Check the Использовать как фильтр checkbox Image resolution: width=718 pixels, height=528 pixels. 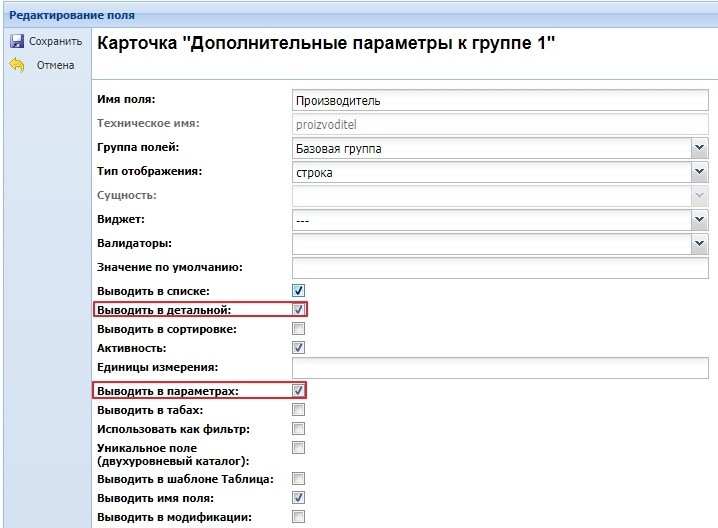pos(298,428)
